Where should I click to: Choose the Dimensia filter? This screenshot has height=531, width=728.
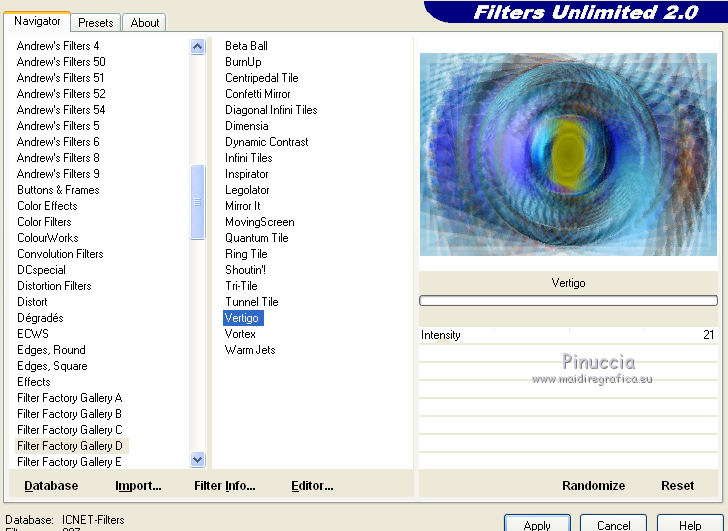[247, 126]
